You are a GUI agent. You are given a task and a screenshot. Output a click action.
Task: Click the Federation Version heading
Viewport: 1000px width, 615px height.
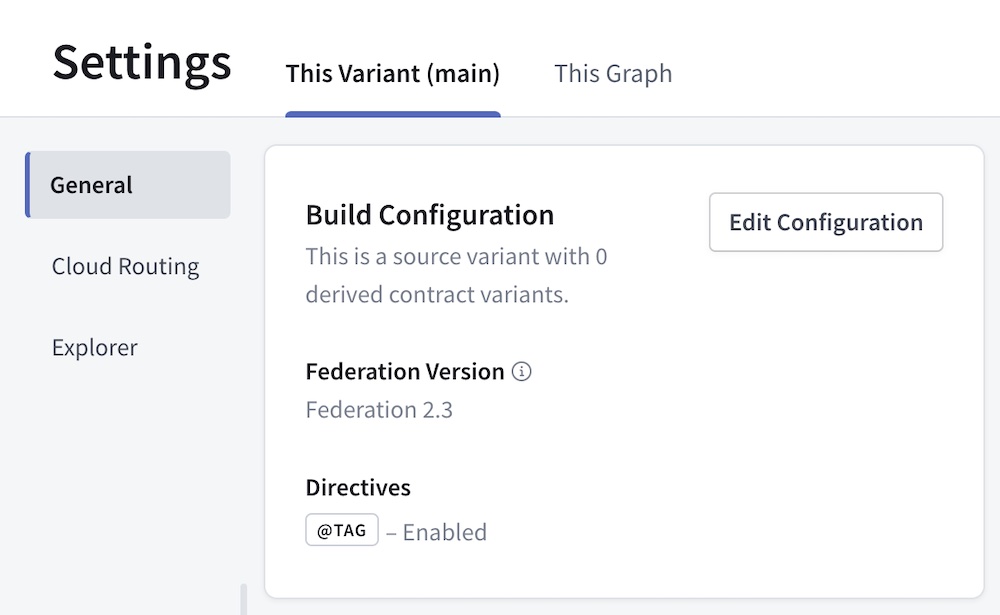404,371
